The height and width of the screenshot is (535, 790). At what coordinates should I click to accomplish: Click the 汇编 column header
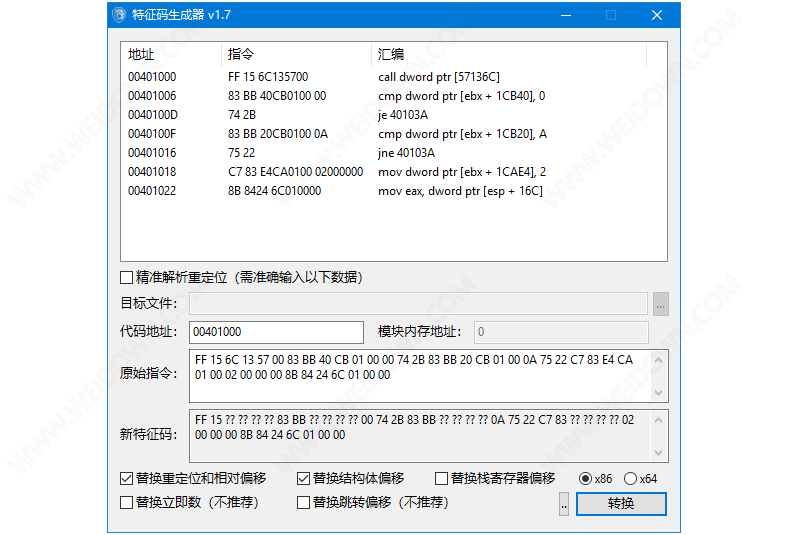tap(509, 54)
